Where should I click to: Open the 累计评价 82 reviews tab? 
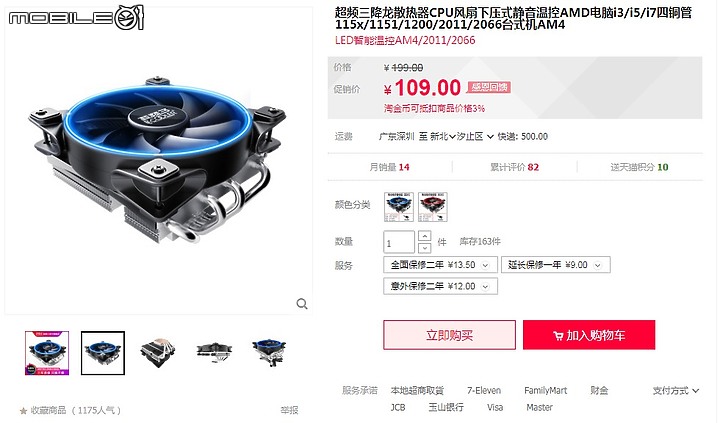[x=514, y=167]
